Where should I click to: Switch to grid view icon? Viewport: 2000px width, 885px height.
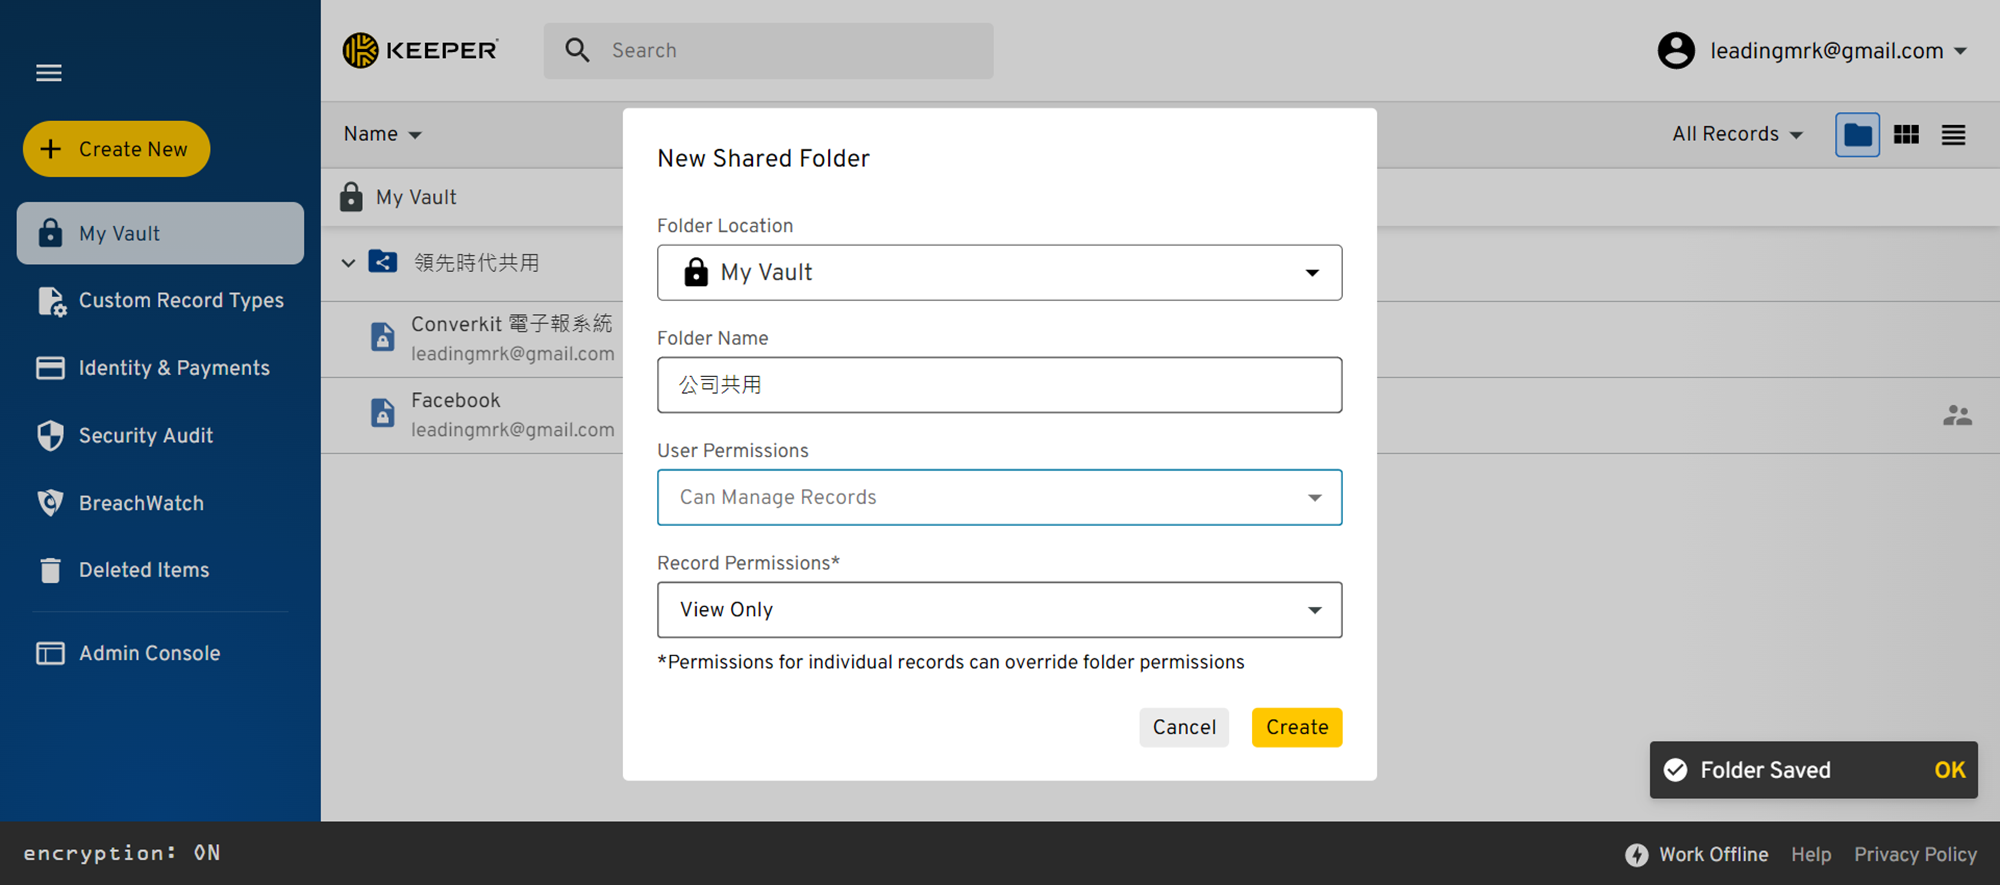[1906, 134]
